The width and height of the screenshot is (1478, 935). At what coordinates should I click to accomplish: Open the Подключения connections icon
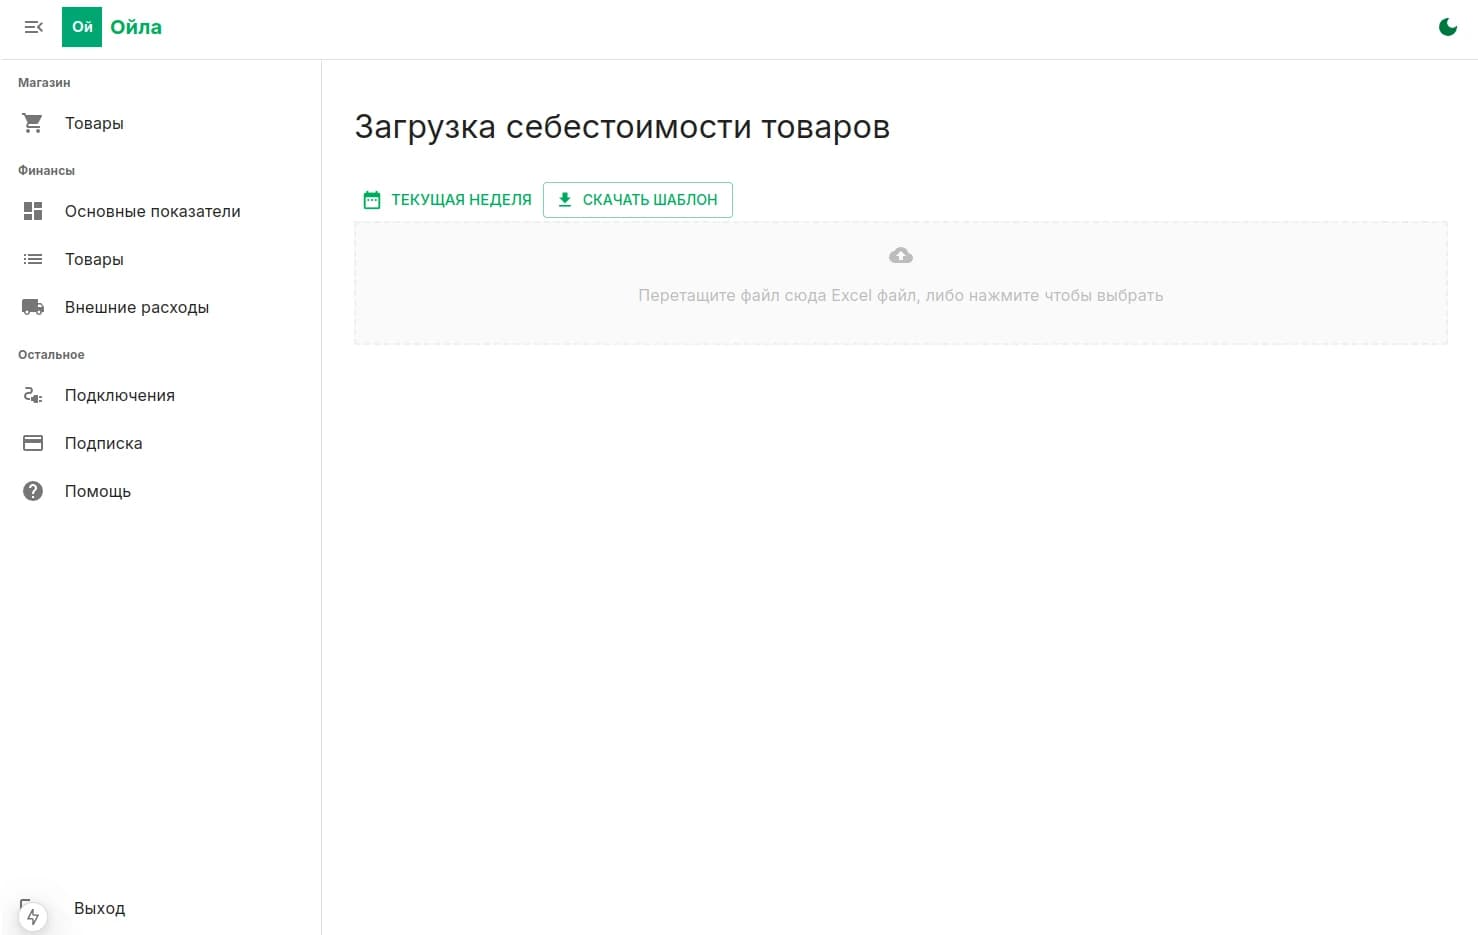coord(32,395)
